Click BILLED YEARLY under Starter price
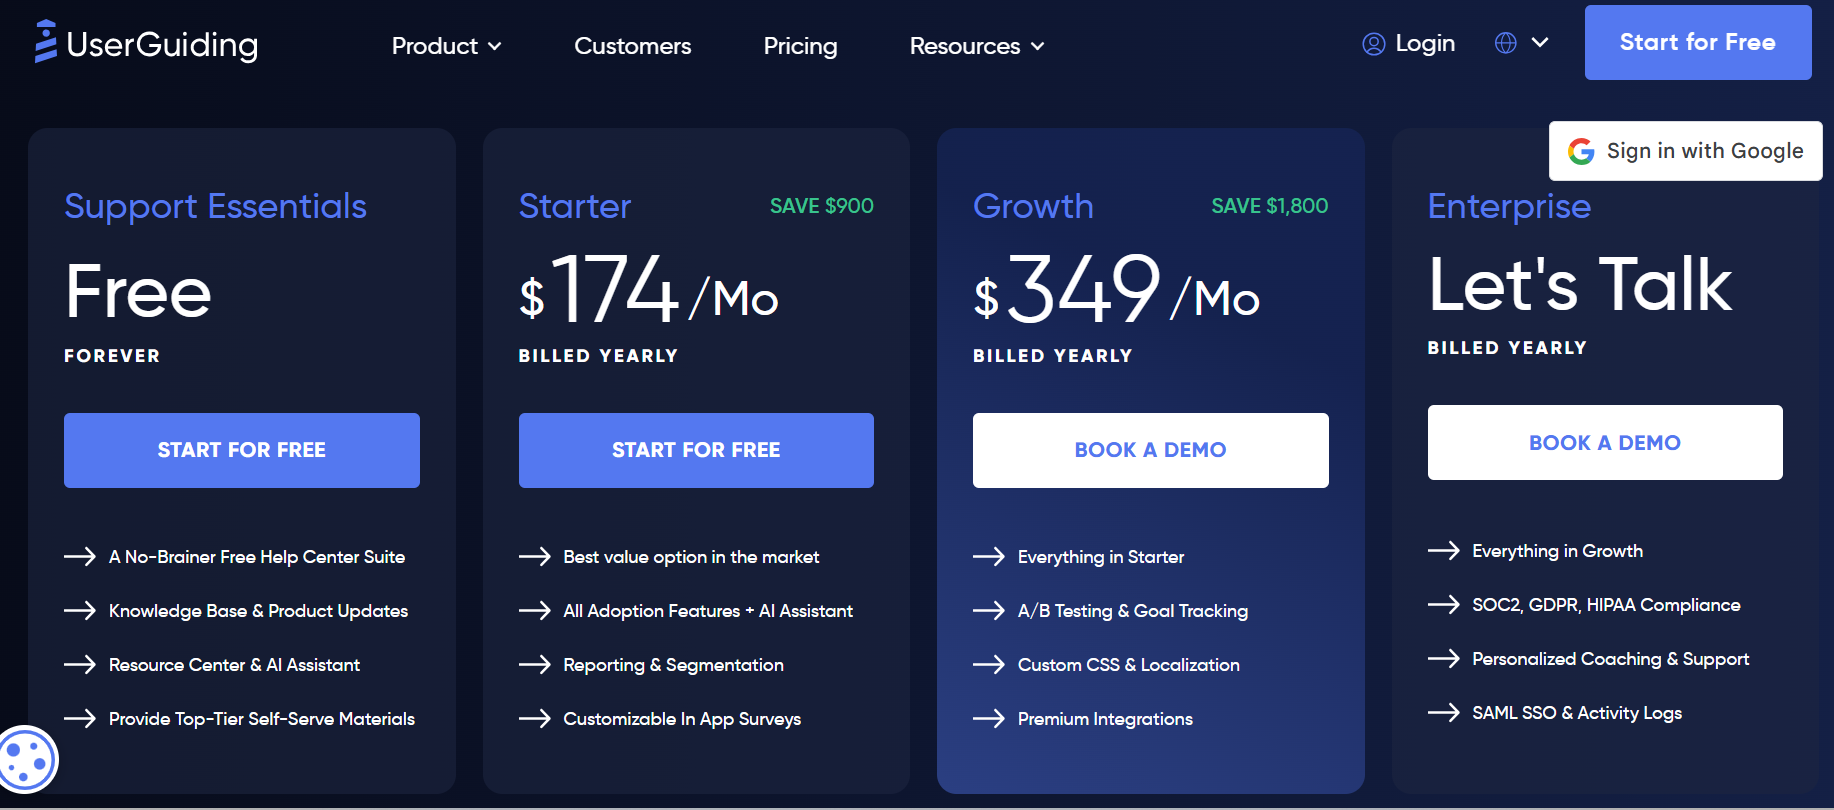Screen dimensions: 1834x810 pos(598,356)
